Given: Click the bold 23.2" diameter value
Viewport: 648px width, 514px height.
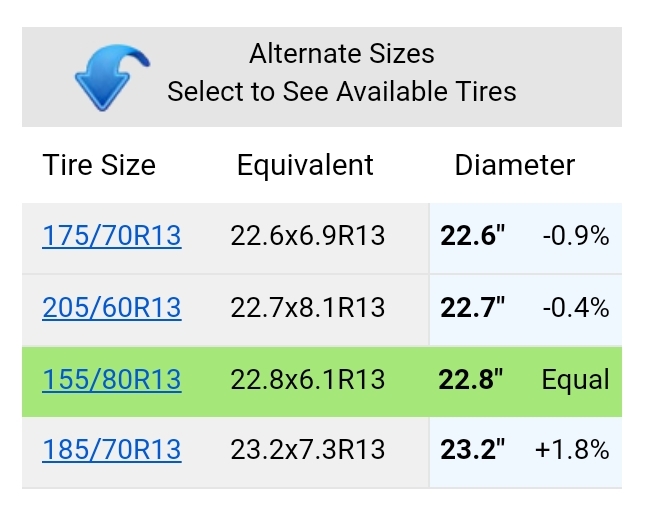Looking at the screenshot, I should click(x=473, y=450).
